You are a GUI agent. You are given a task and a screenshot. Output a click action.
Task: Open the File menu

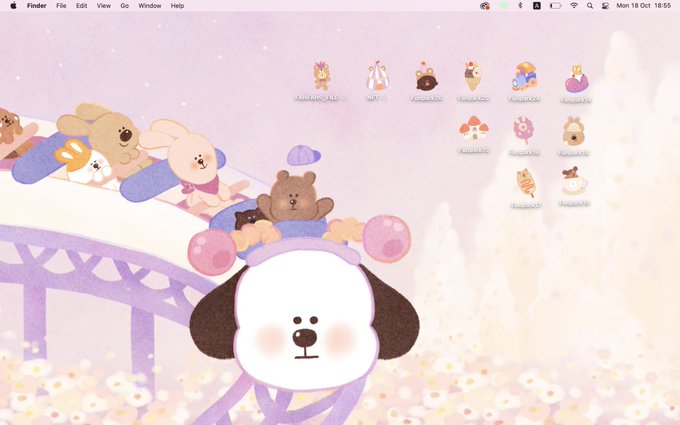coord(61,6)
